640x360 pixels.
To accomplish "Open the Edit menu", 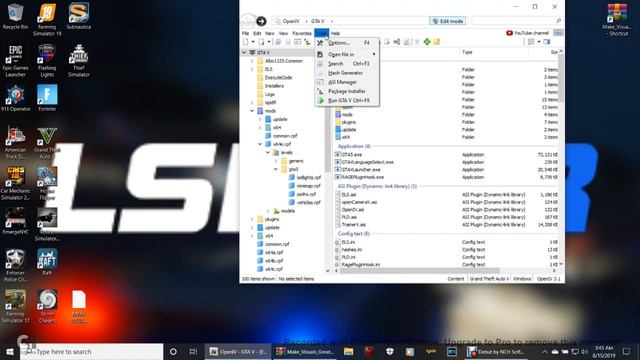I will (x=257, y=33).
